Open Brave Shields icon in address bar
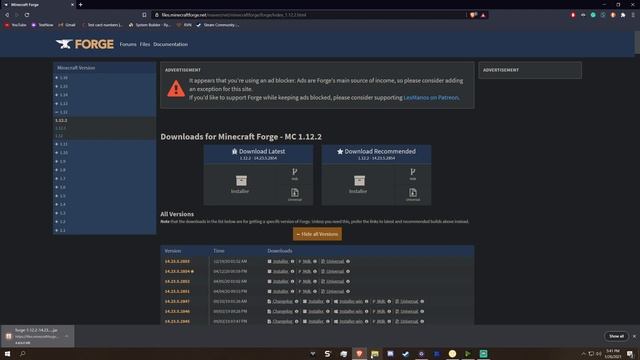 coord(473,15)
